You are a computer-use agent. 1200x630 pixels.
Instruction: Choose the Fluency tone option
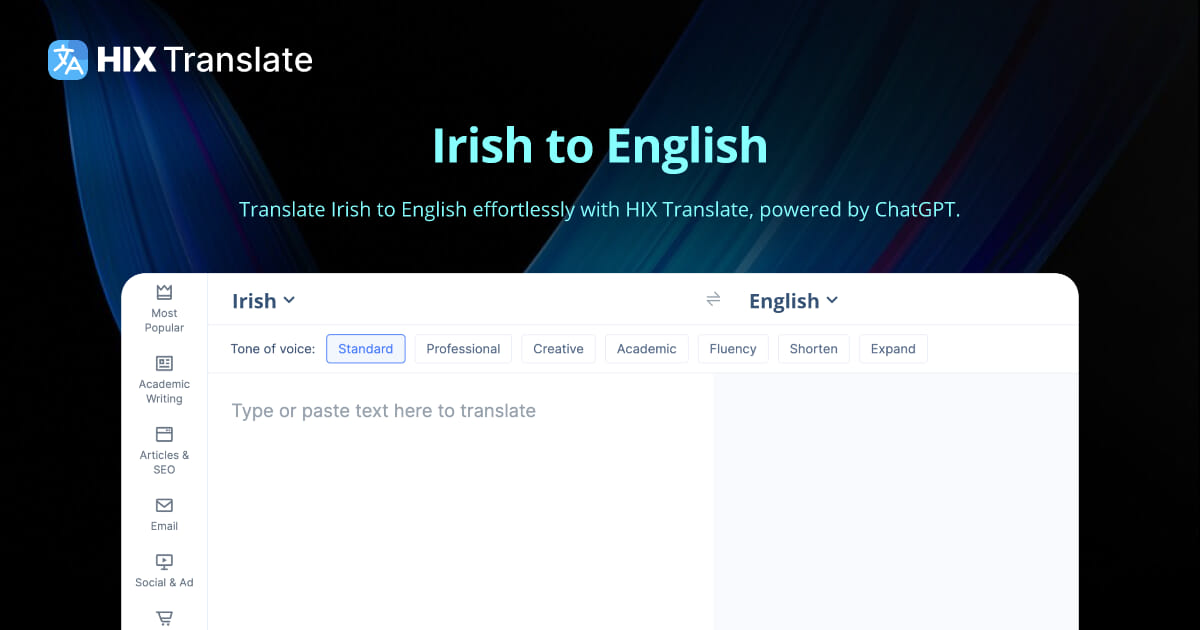click(733, 348)
